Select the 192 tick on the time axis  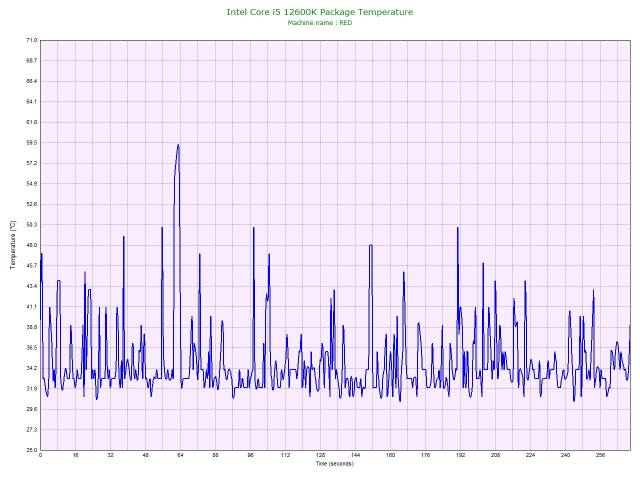(460, 456)
